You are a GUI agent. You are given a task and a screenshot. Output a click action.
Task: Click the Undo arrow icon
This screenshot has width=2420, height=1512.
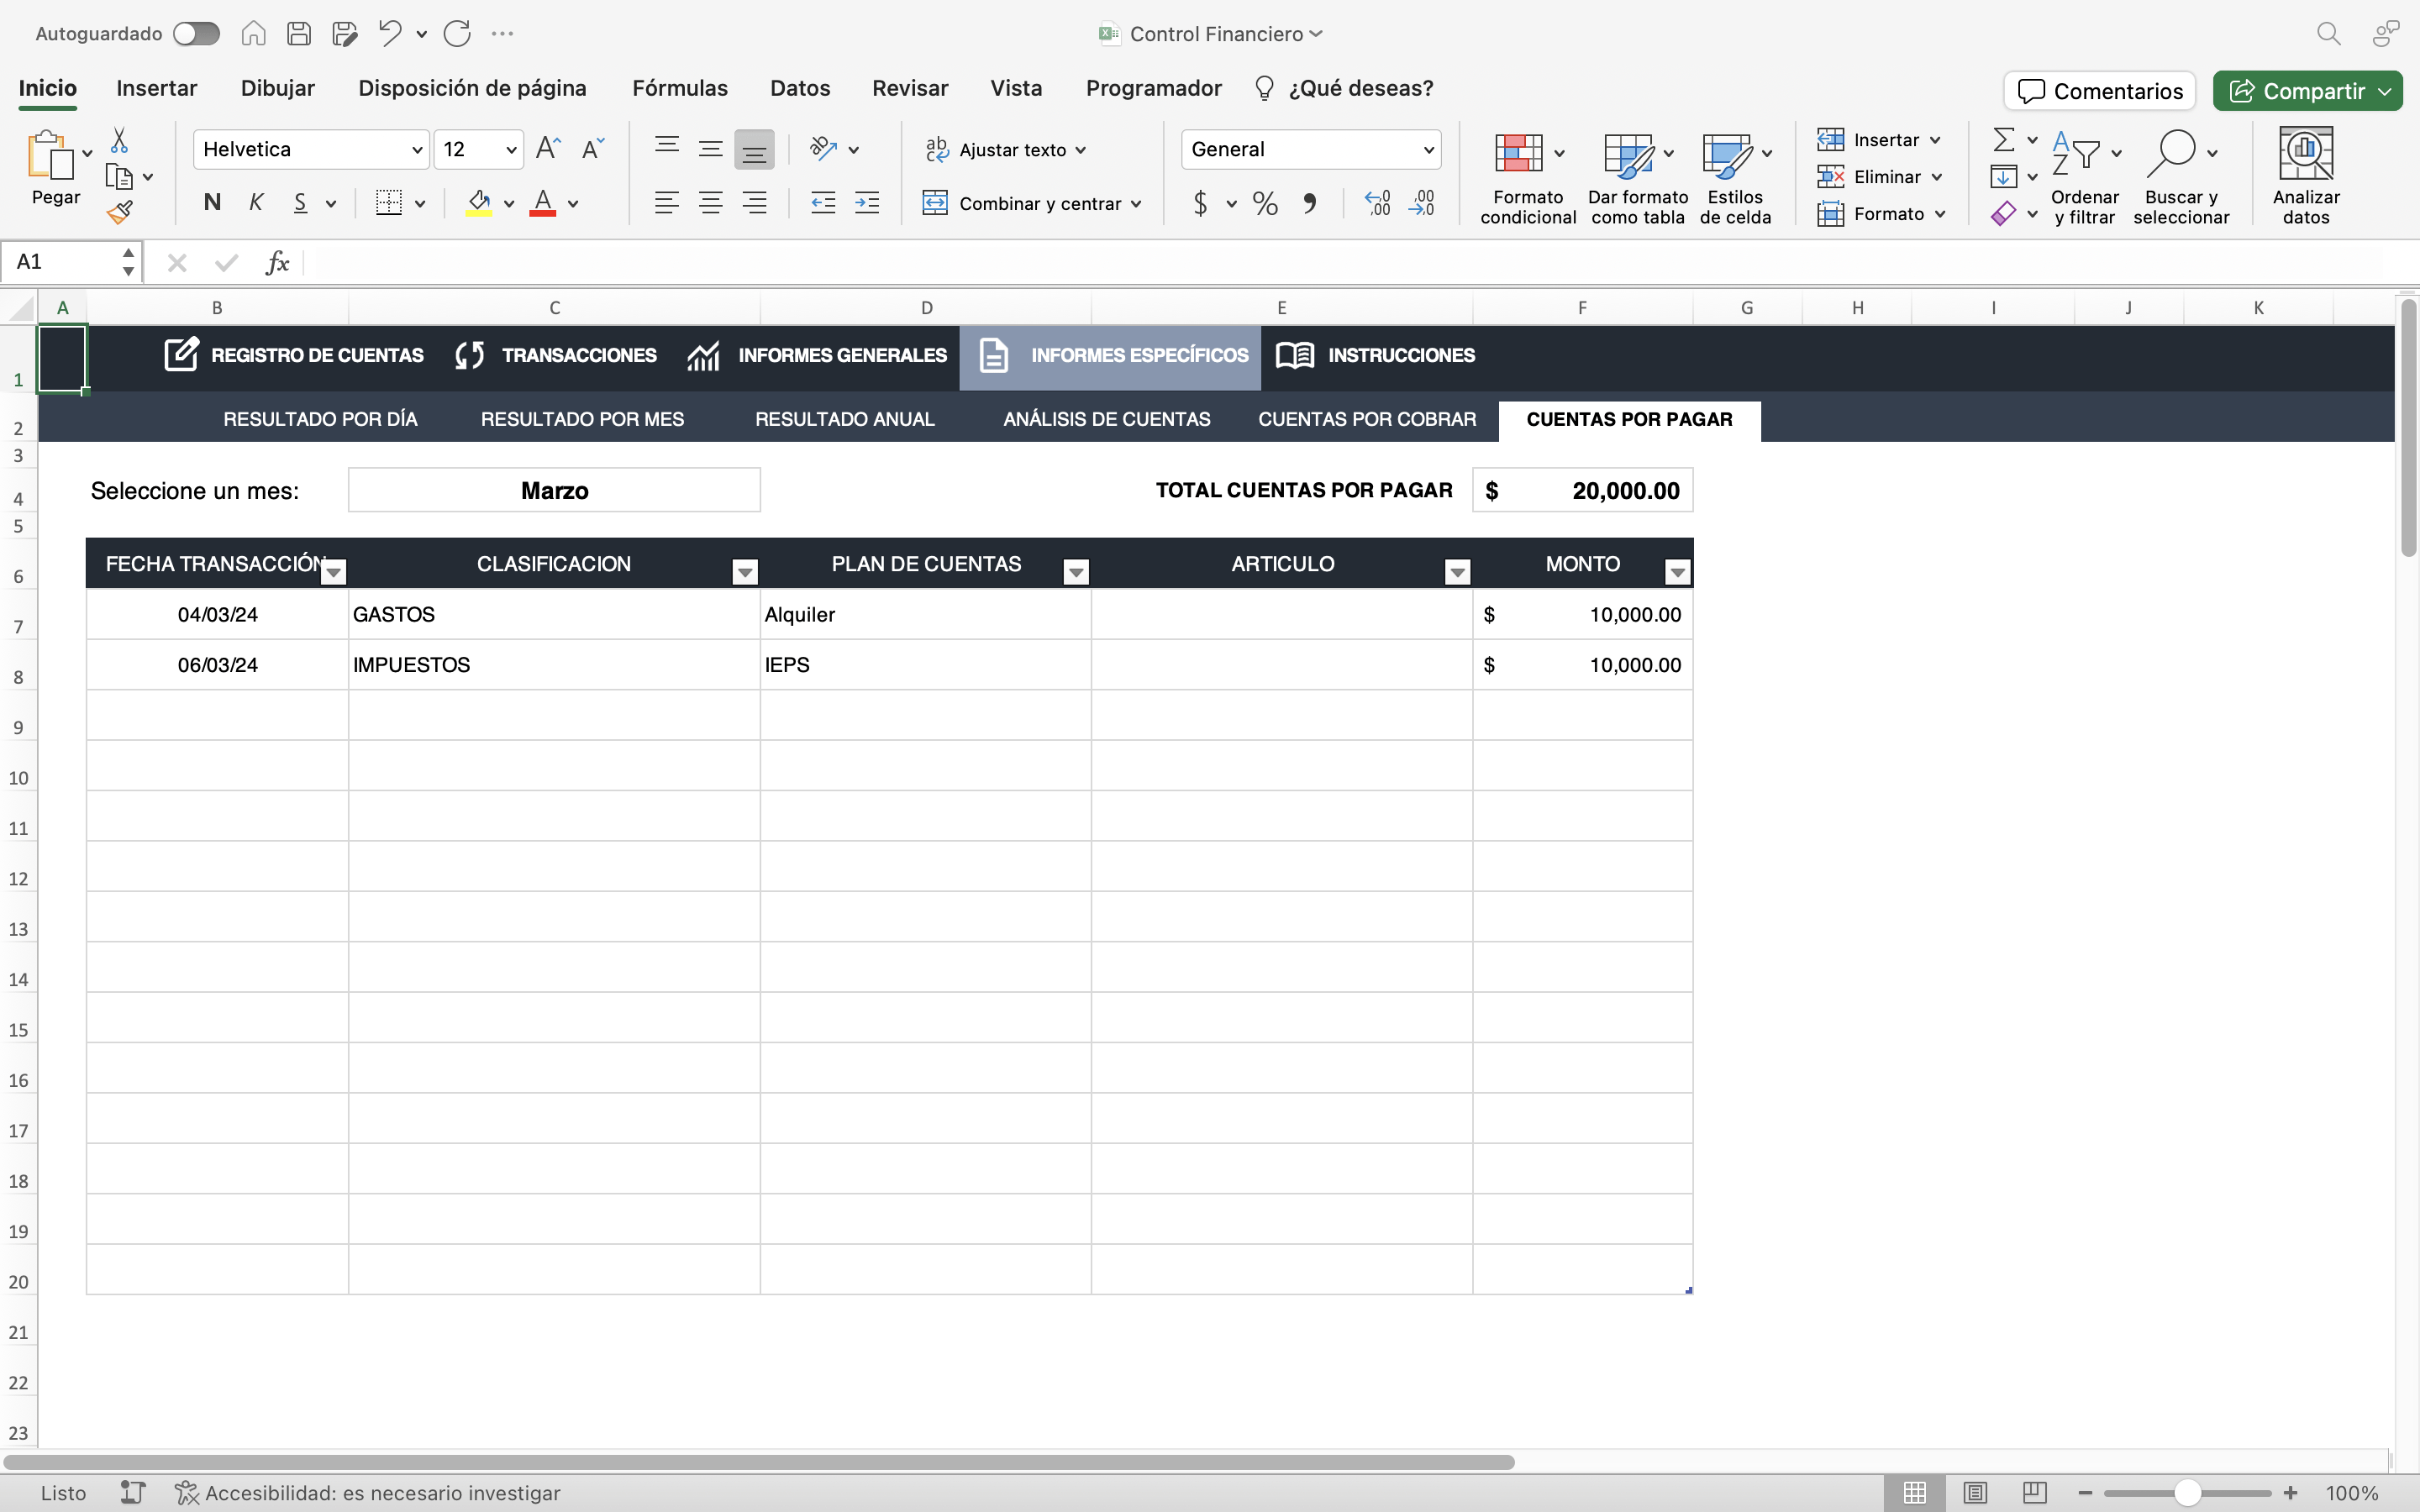click(390, 34)
